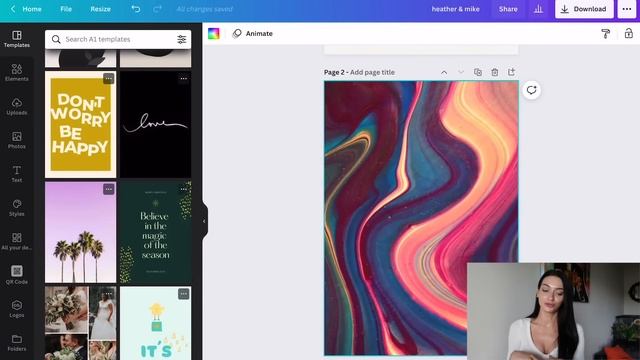The image size is (640, 360).
Task: Open the Photos sidebar tab
Action: pyautogui.click(x=17, y=140)
